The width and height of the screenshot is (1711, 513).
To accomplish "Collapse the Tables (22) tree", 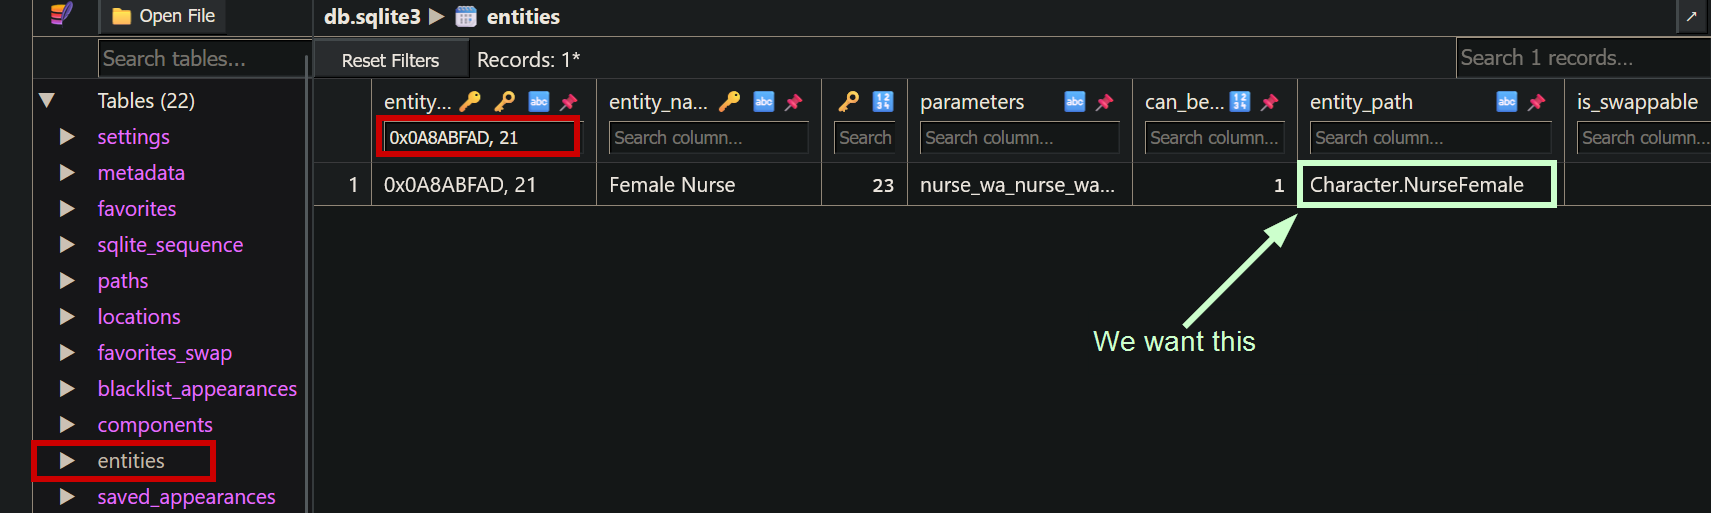I will pyautogui.click(x=47, y=101).
